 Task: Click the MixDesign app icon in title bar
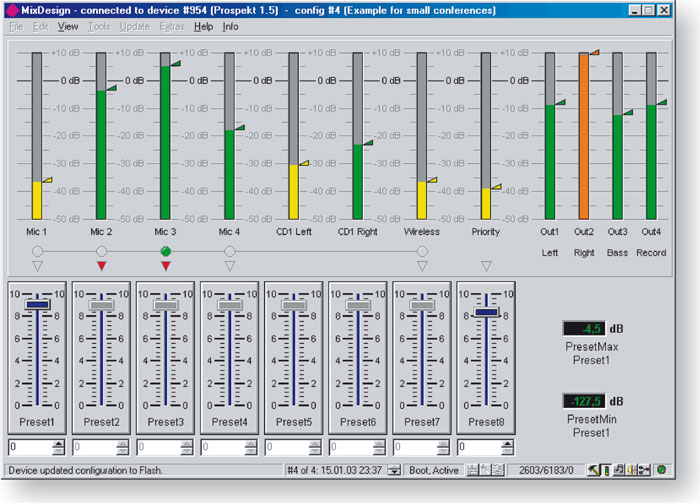[x=13, y=10]
